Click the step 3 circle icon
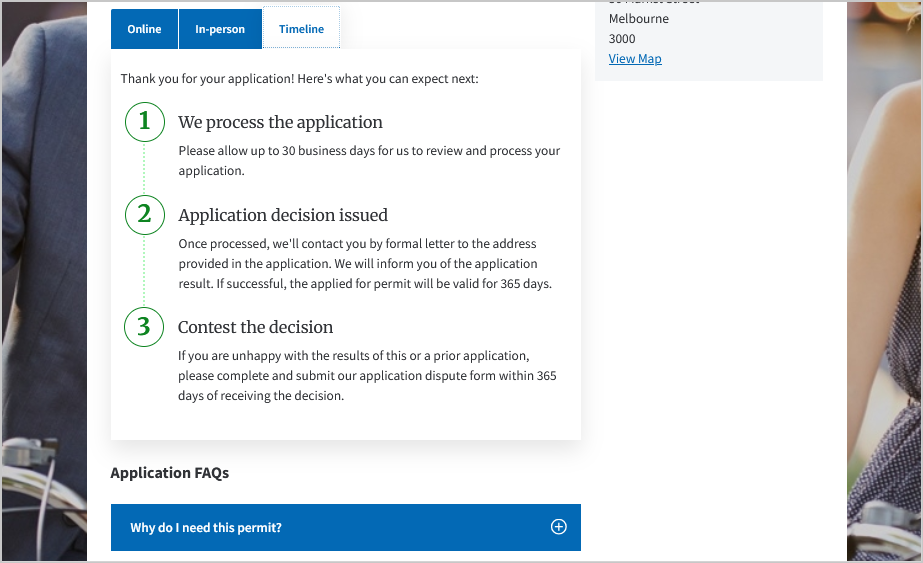Viewport: 923px width, 563px height. coord(145,327)
